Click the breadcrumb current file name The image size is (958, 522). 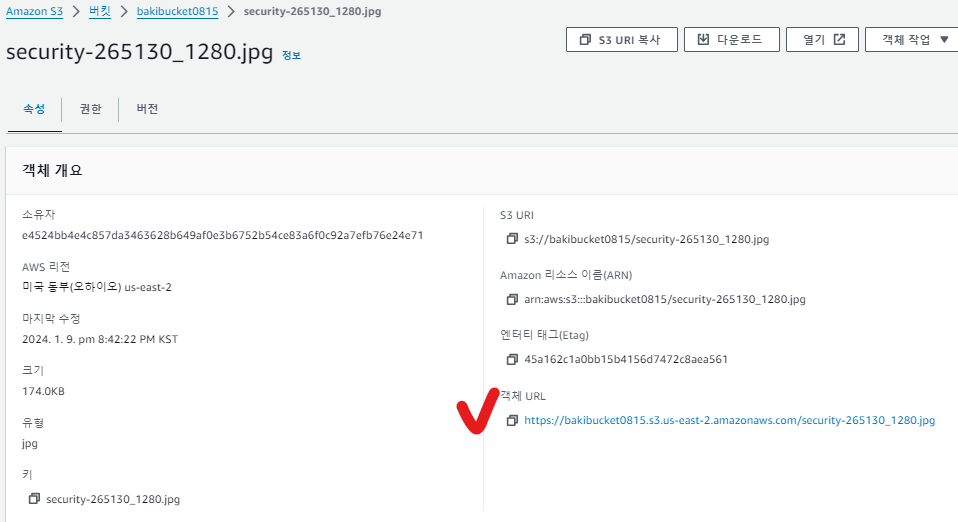point(312,12)
